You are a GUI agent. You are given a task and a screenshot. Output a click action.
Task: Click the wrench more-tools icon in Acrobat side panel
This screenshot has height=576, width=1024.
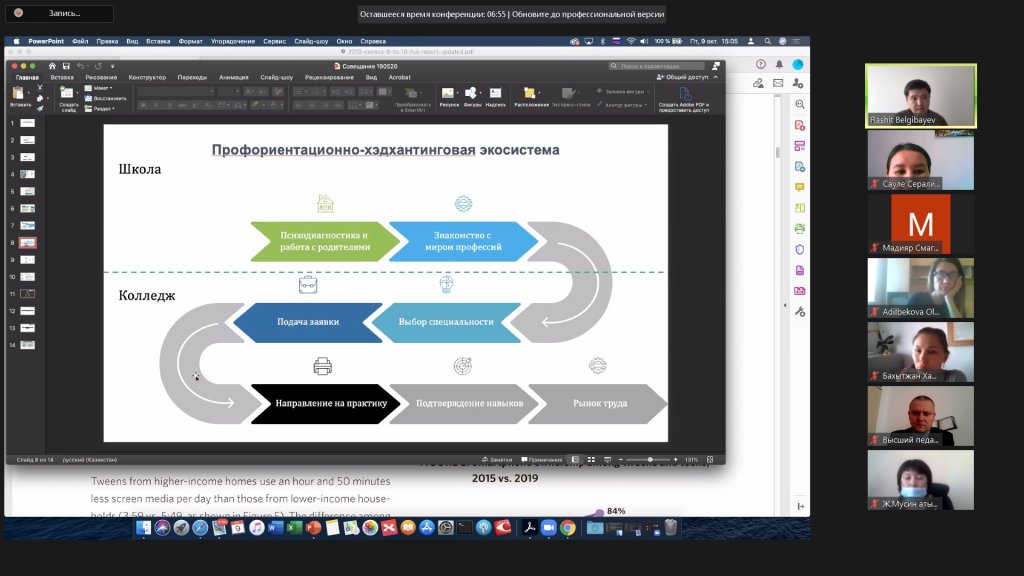[800, 312]
